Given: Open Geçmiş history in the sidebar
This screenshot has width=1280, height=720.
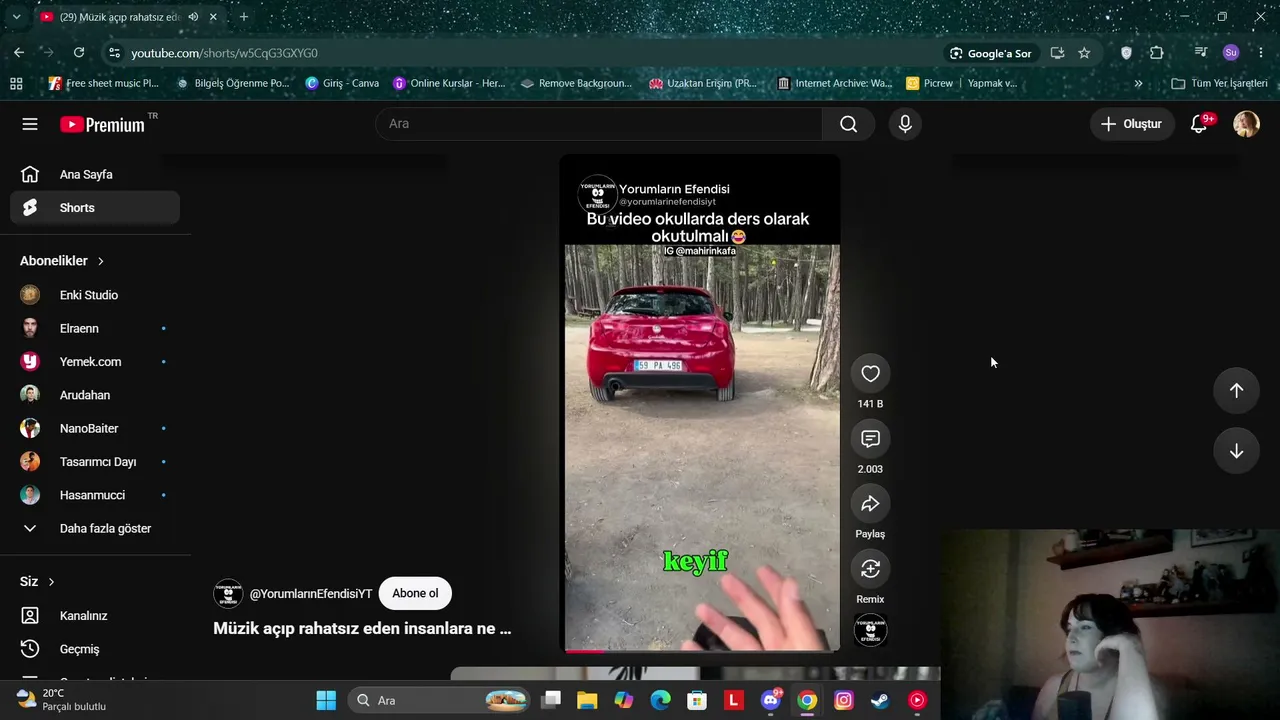Looking at the screenshot, I should [x=95, y=649].
